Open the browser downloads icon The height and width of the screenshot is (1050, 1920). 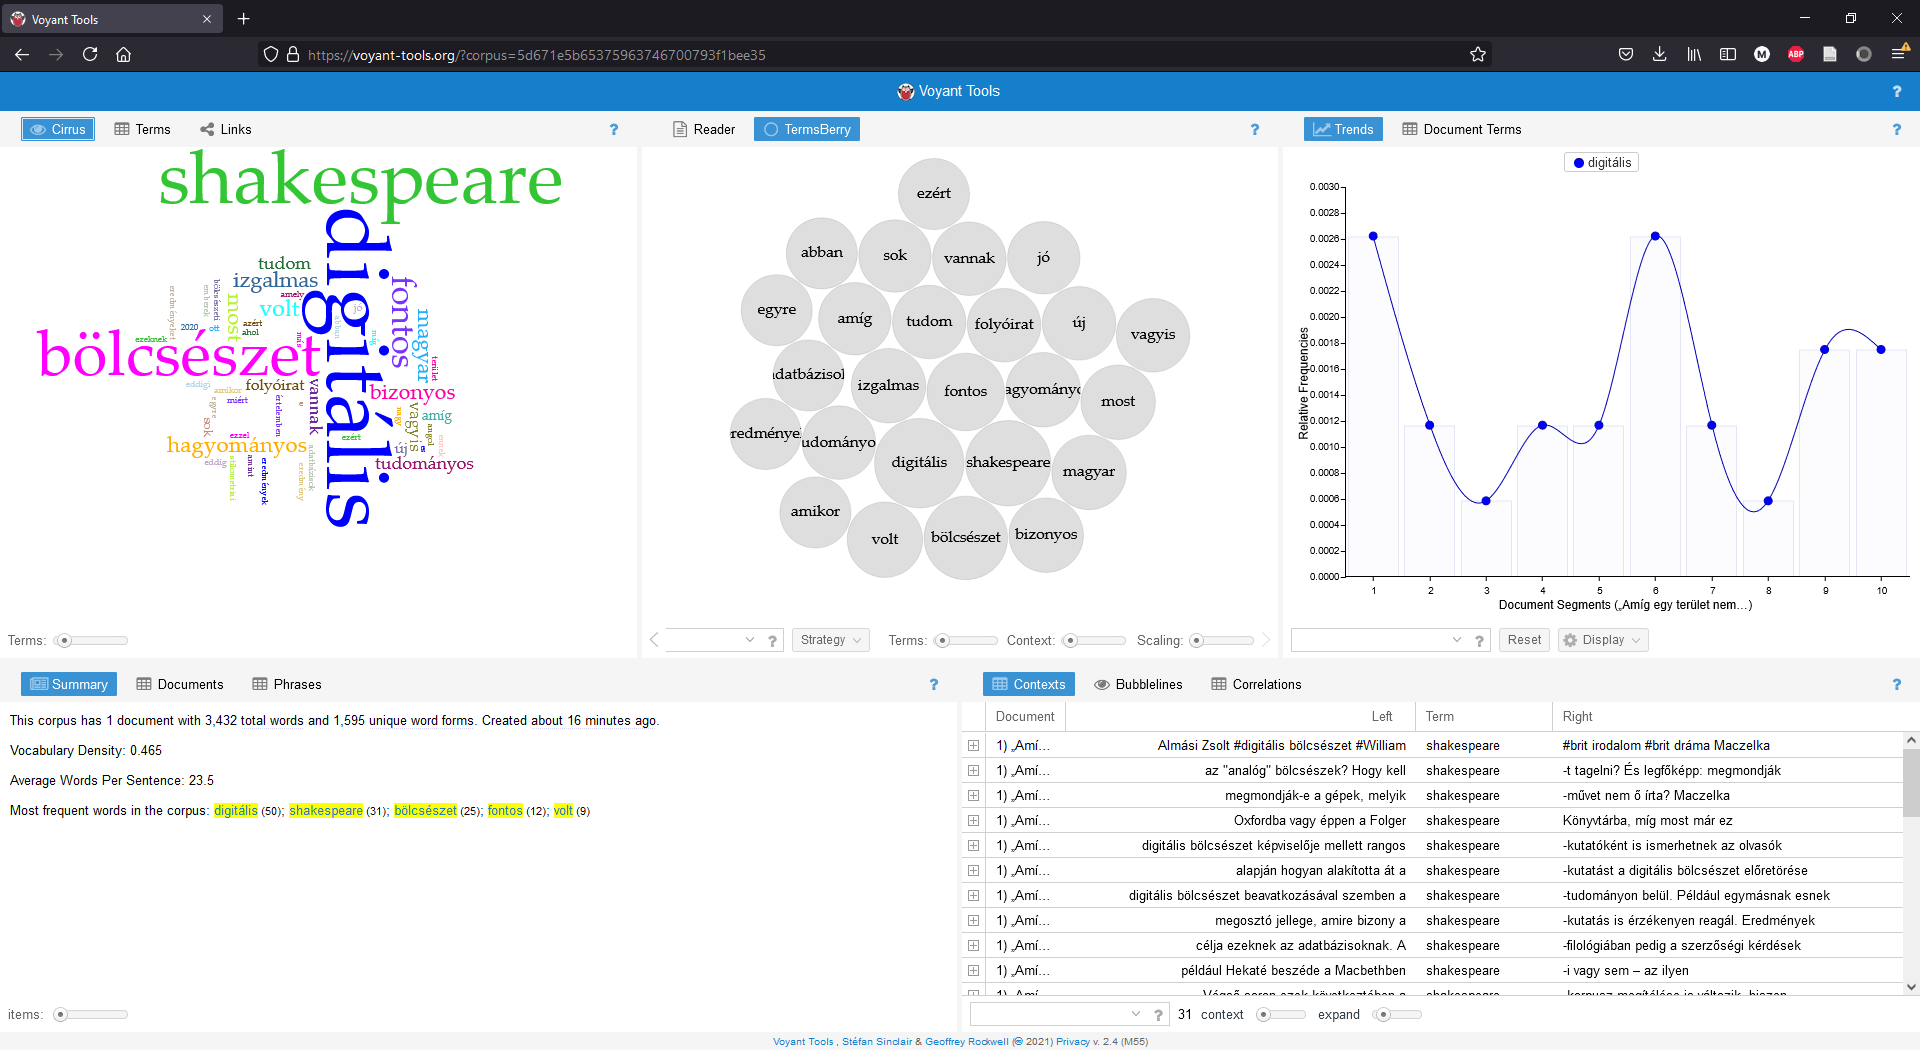tap(1659, 55)
